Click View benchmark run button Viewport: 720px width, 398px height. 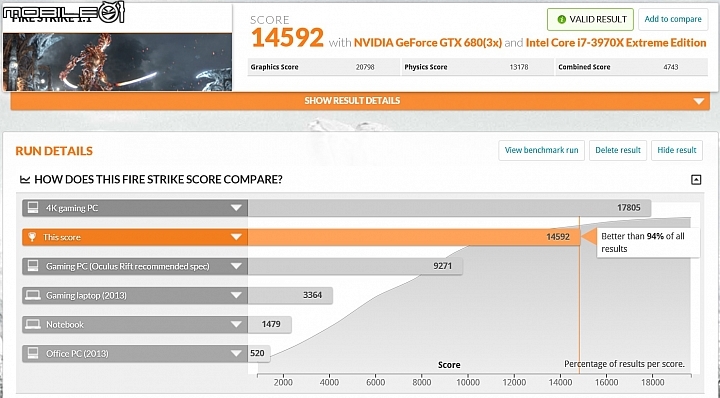(x=541, y=150)
